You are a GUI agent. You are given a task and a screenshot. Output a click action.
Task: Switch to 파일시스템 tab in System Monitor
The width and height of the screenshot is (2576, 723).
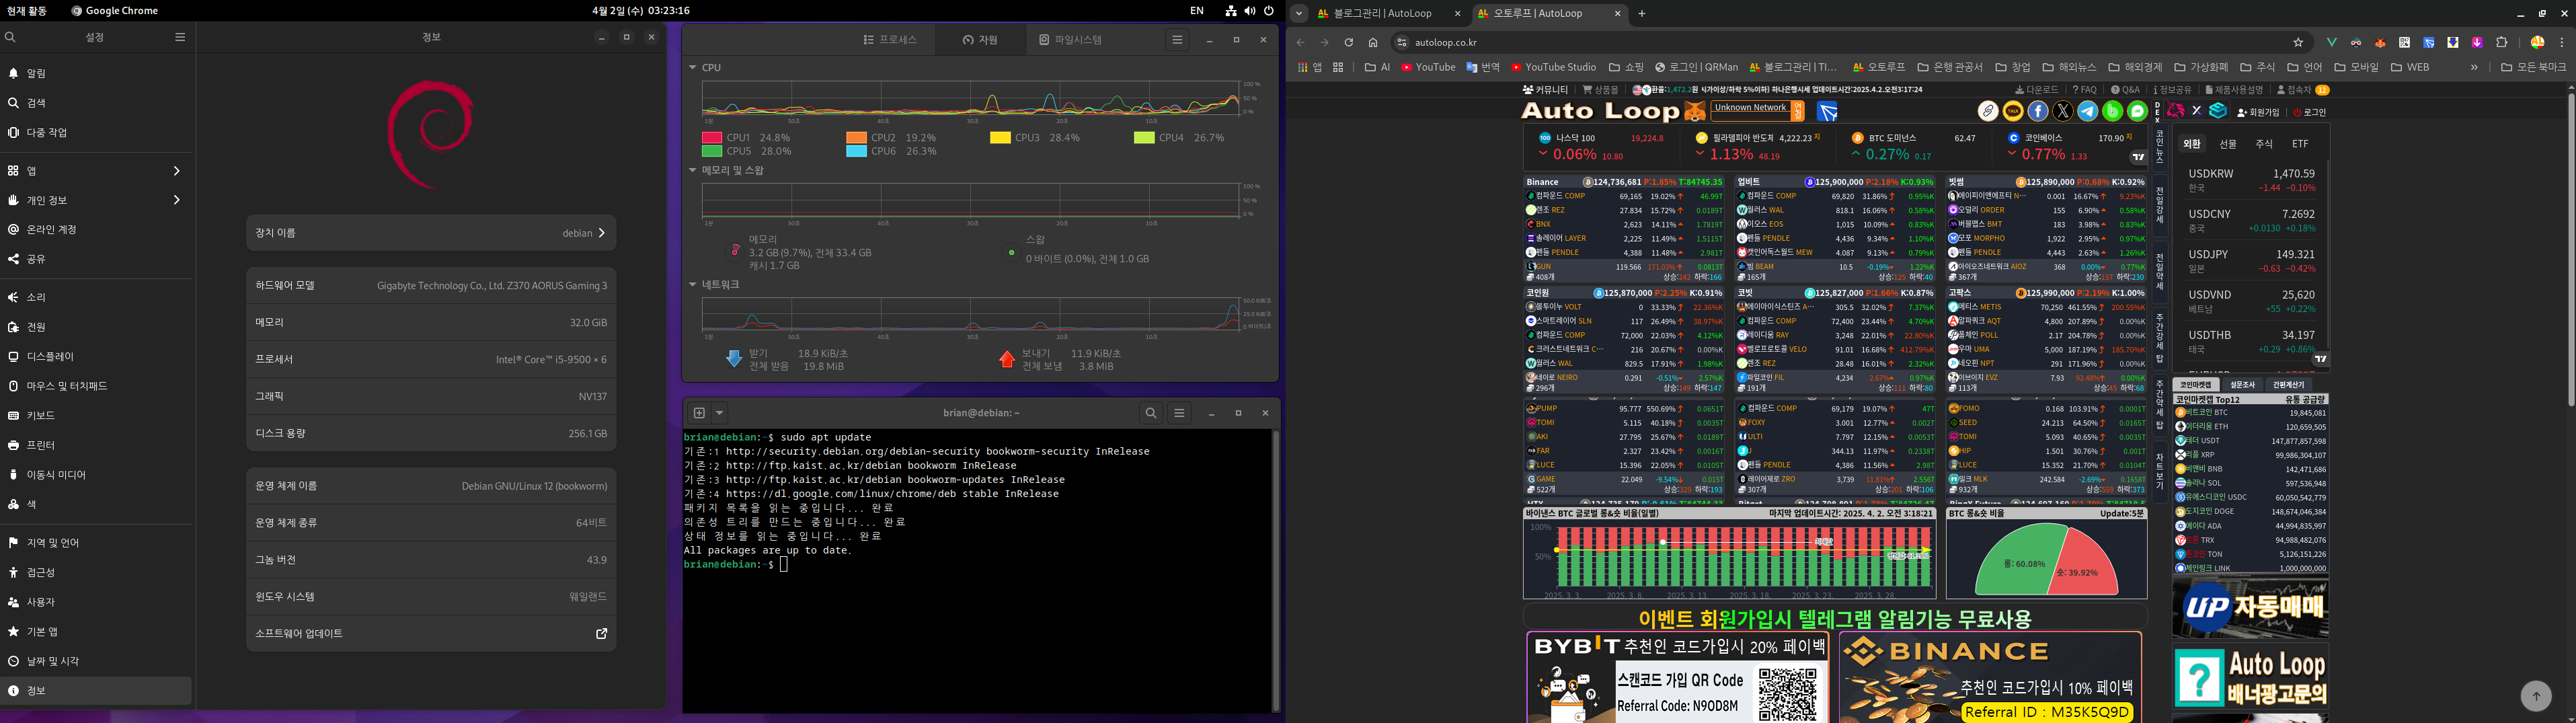(x=1070, y=40)
